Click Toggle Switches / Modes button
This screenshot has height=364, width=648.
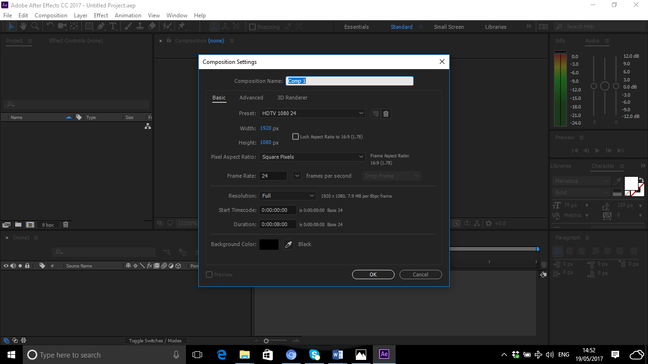(155, 341)
